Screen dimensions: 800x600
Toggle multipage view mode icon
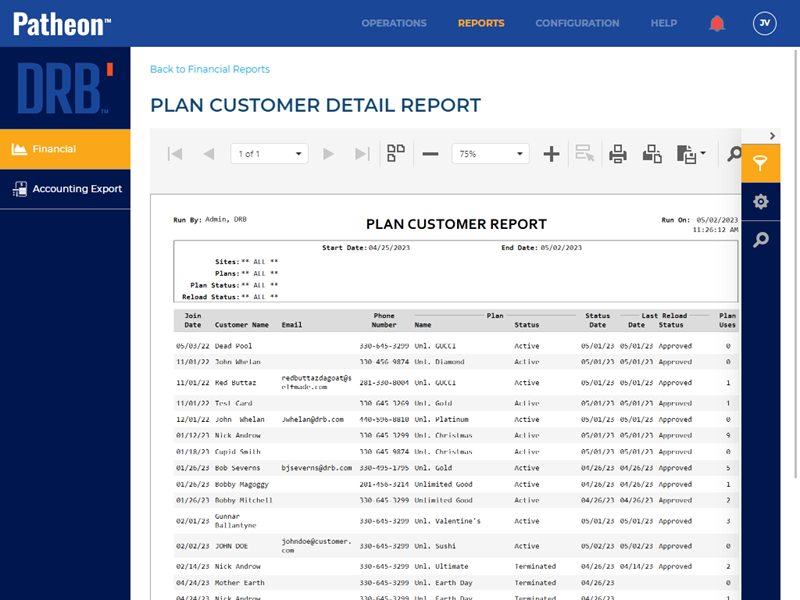pyautogui.click(x=396, y=154)
